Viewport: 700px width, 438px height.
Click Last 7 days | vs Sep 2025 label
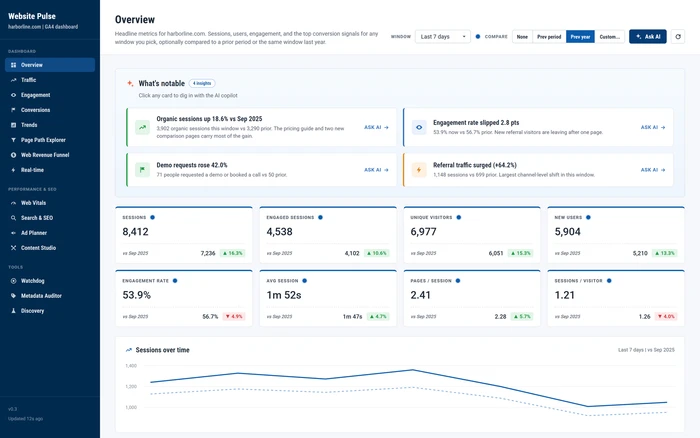point(646,350)
